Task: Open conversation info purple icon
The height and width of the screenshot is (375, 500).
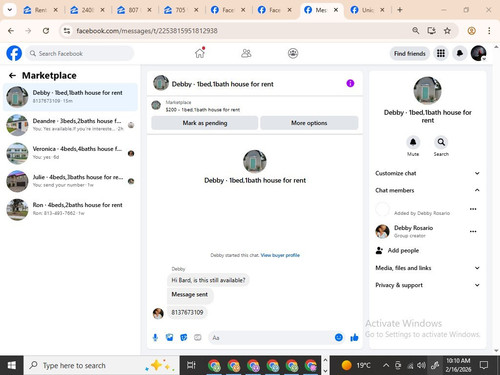Action: tap(350, 83)
